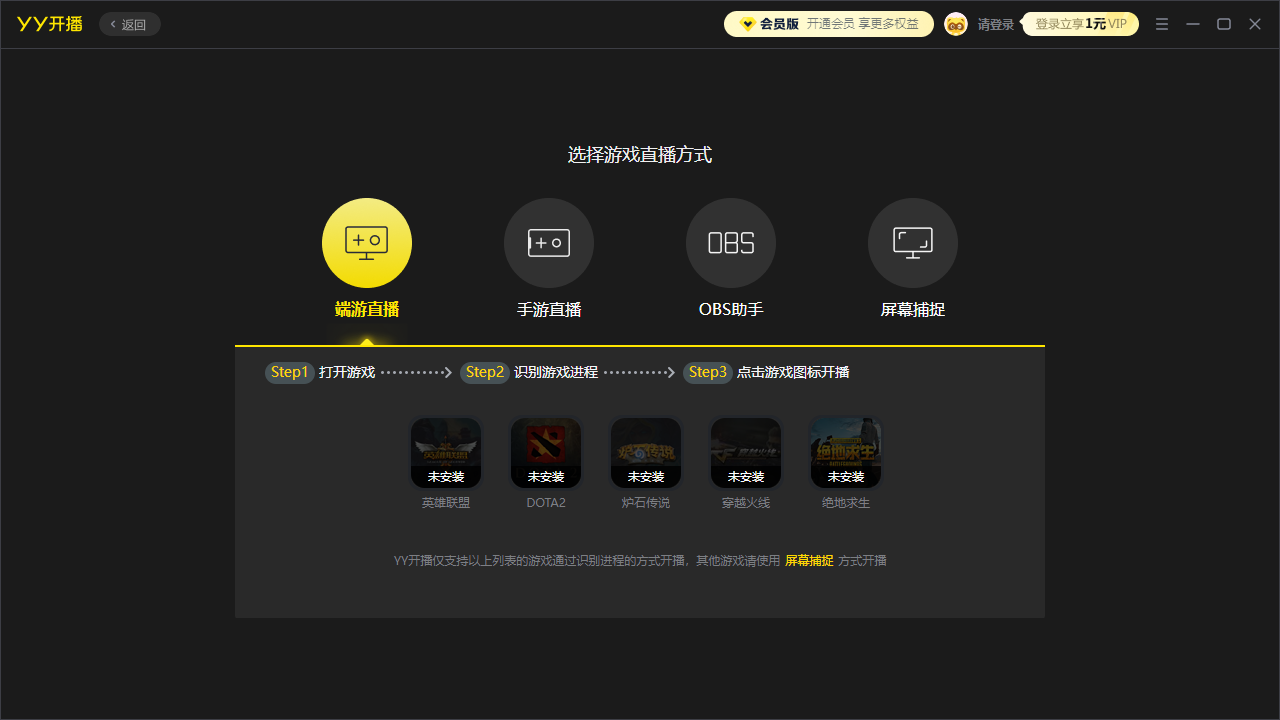The width and height of the screenshot is (1280, 720).
Task: Click the YY开播 logo
Action: tap(50, 24)
